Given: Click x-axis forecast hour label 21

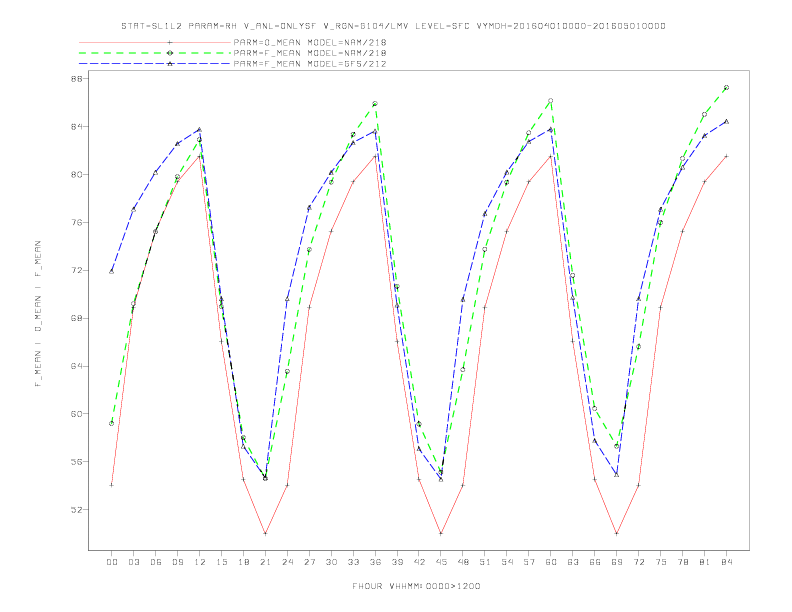Looking at the screenshot, I should pos(265,562).
